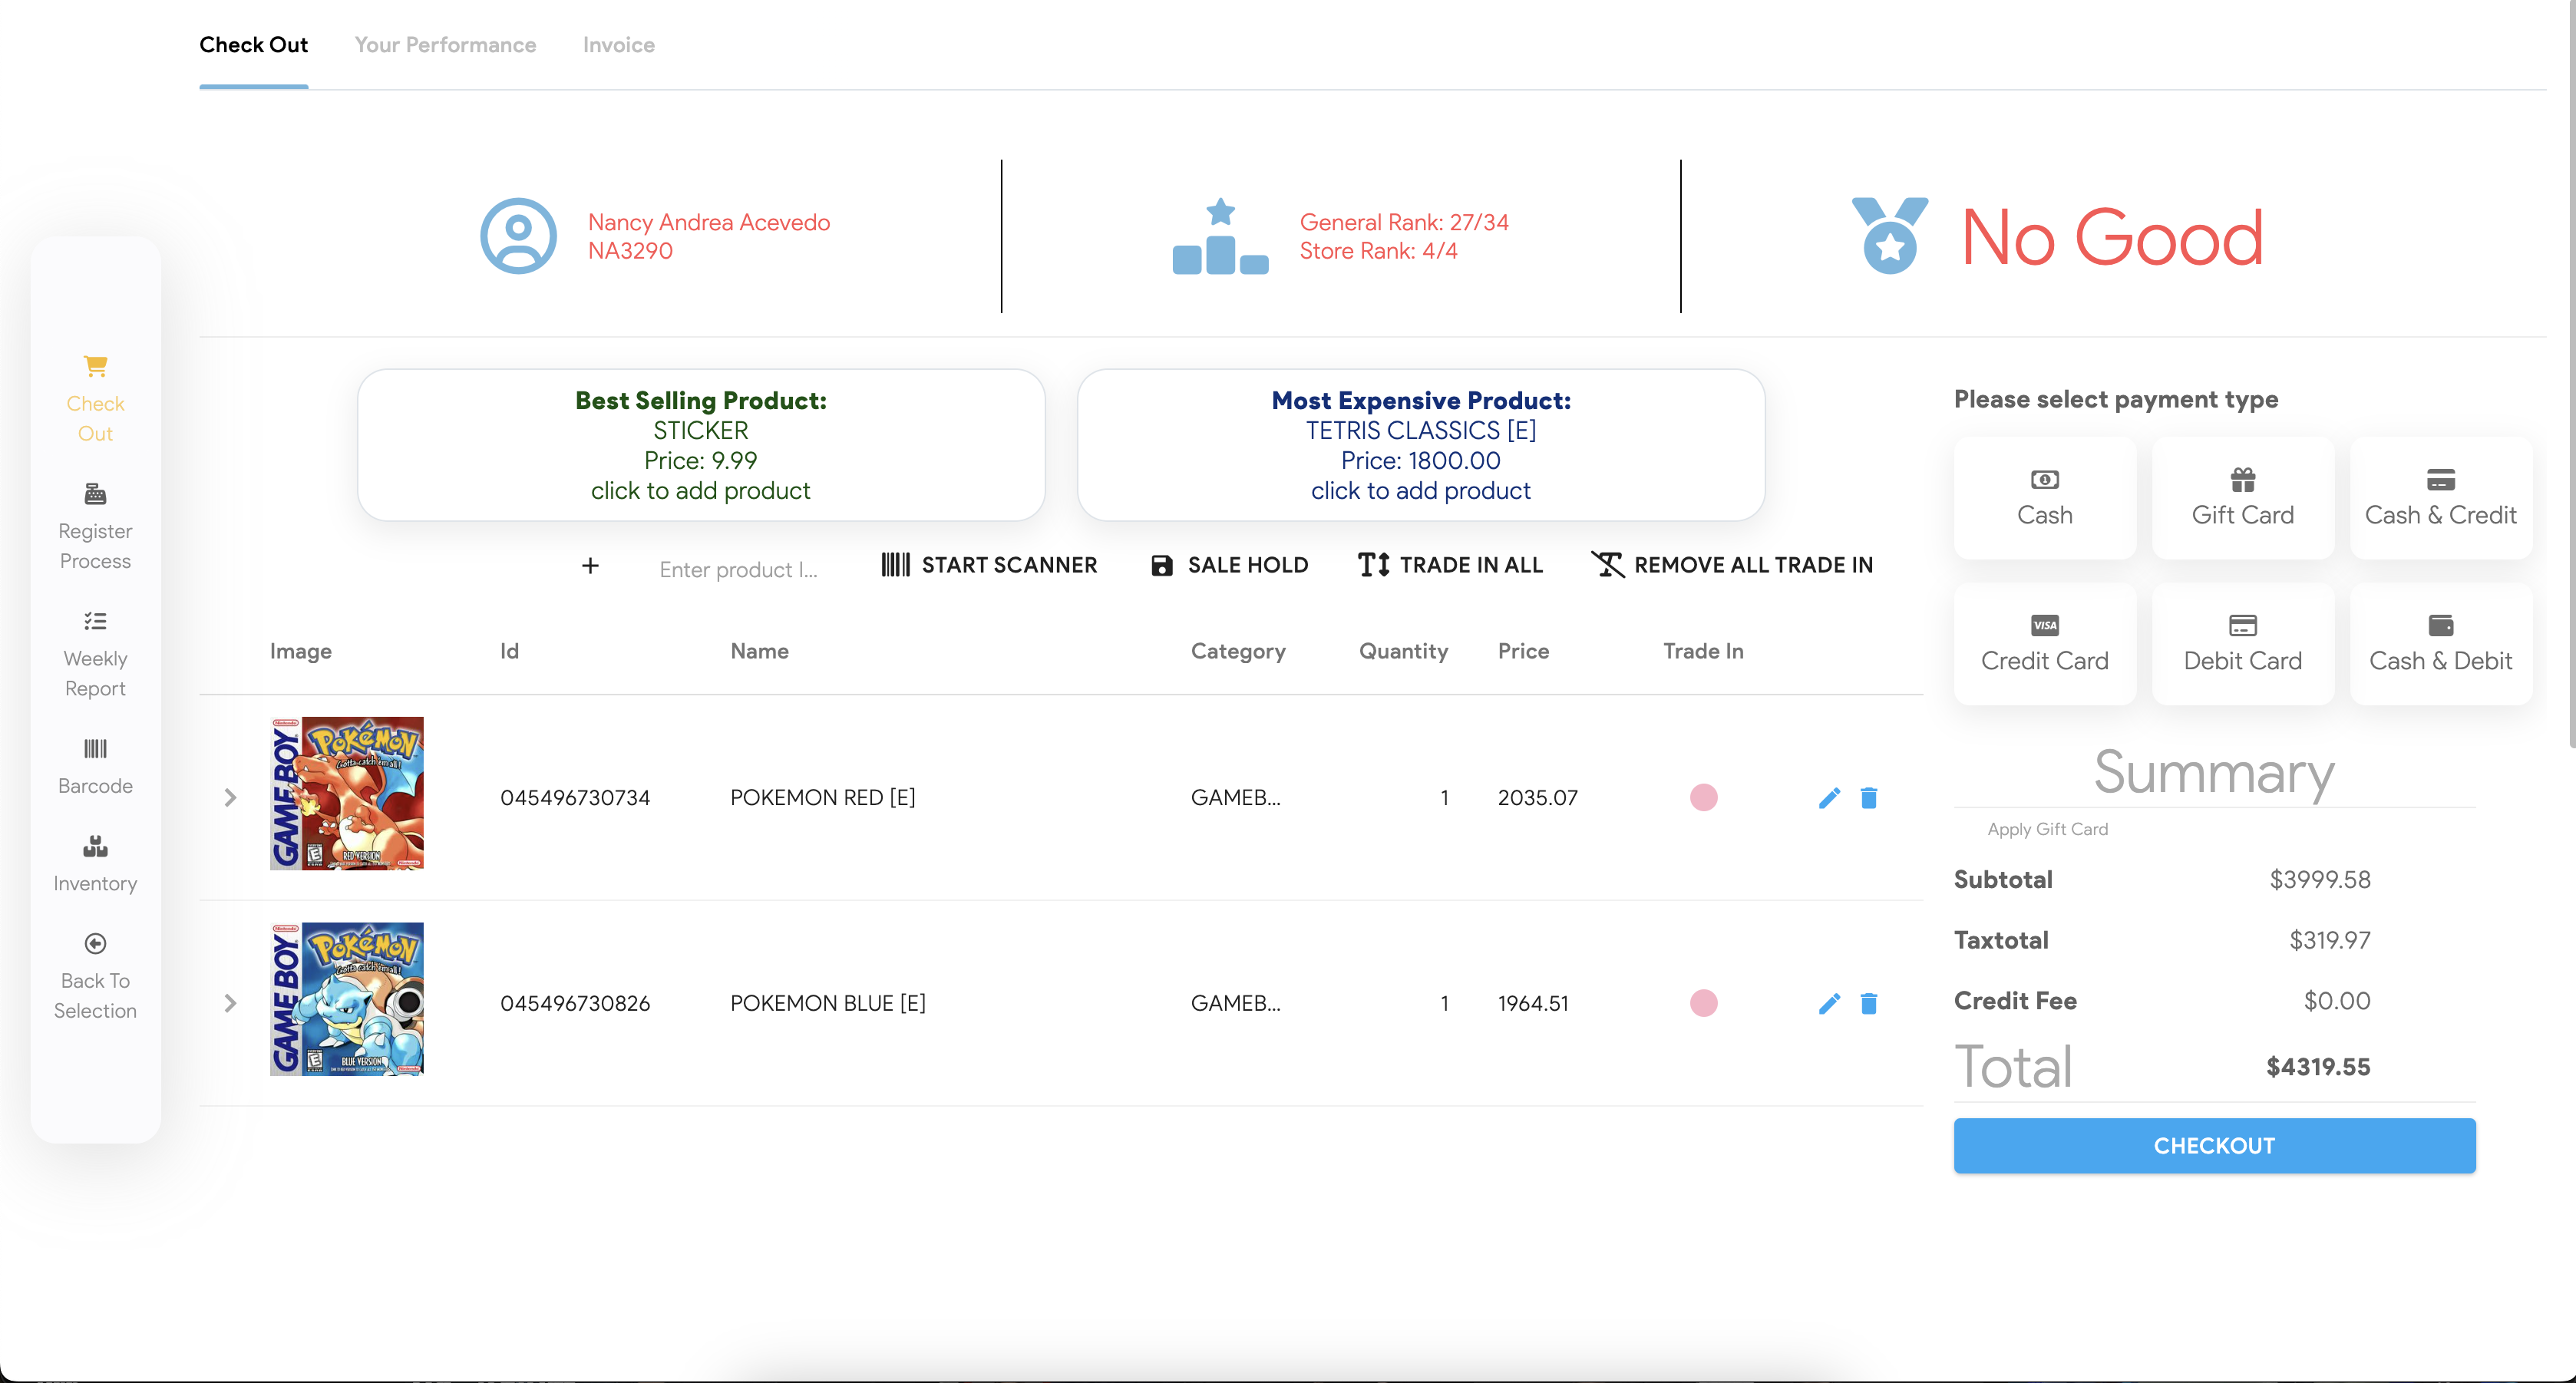This screenshot has width=2576, height=1383.
Task: Click the Image column header
Action: (300, 652)
